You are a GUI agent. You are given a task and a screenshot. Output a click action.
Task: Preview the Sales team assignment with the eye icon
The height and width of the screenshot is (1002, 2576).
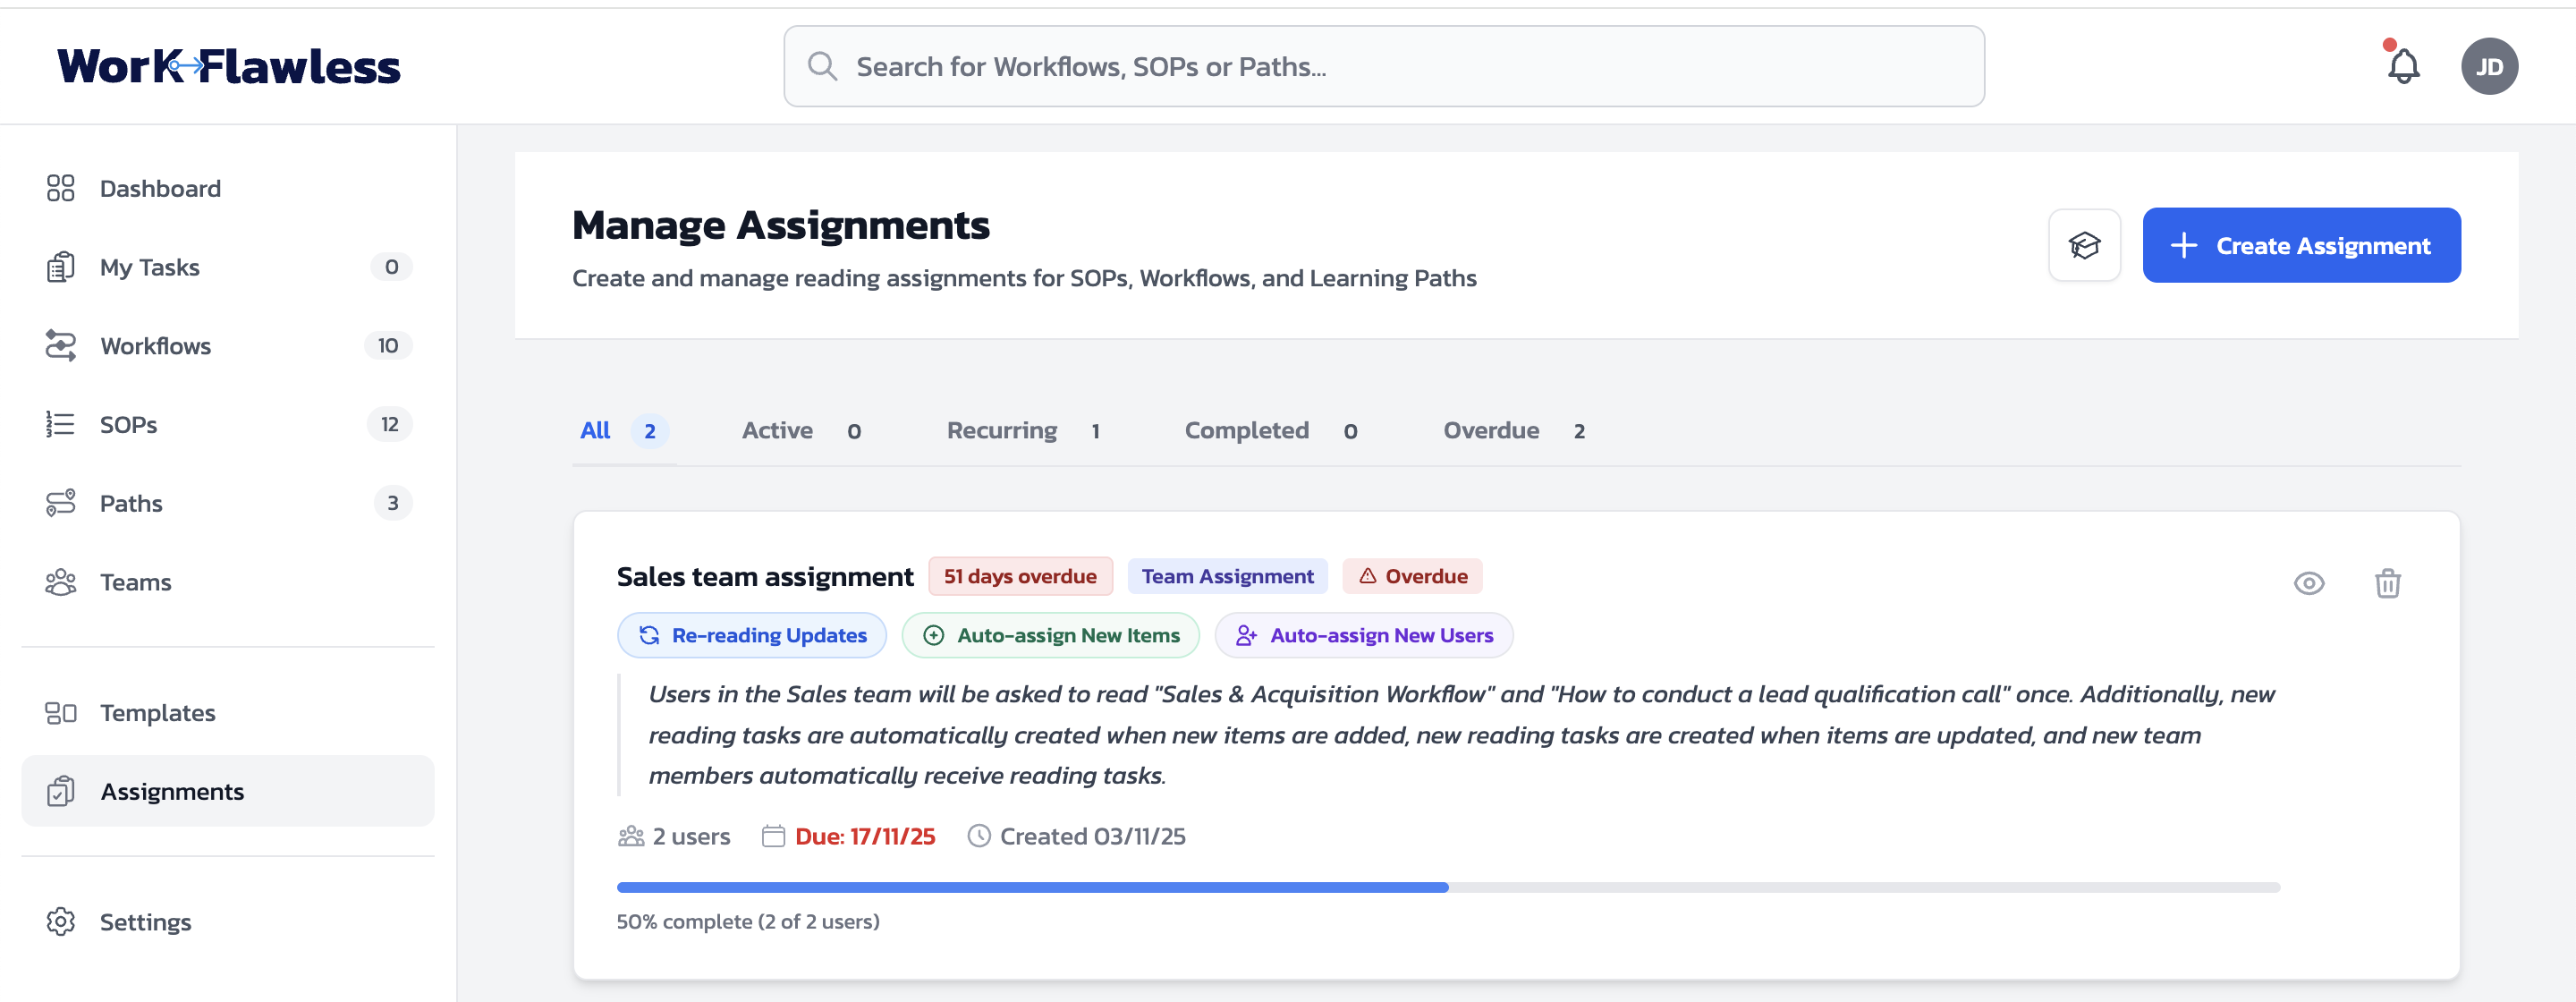pyautogui.click(x=2309, y=583)
